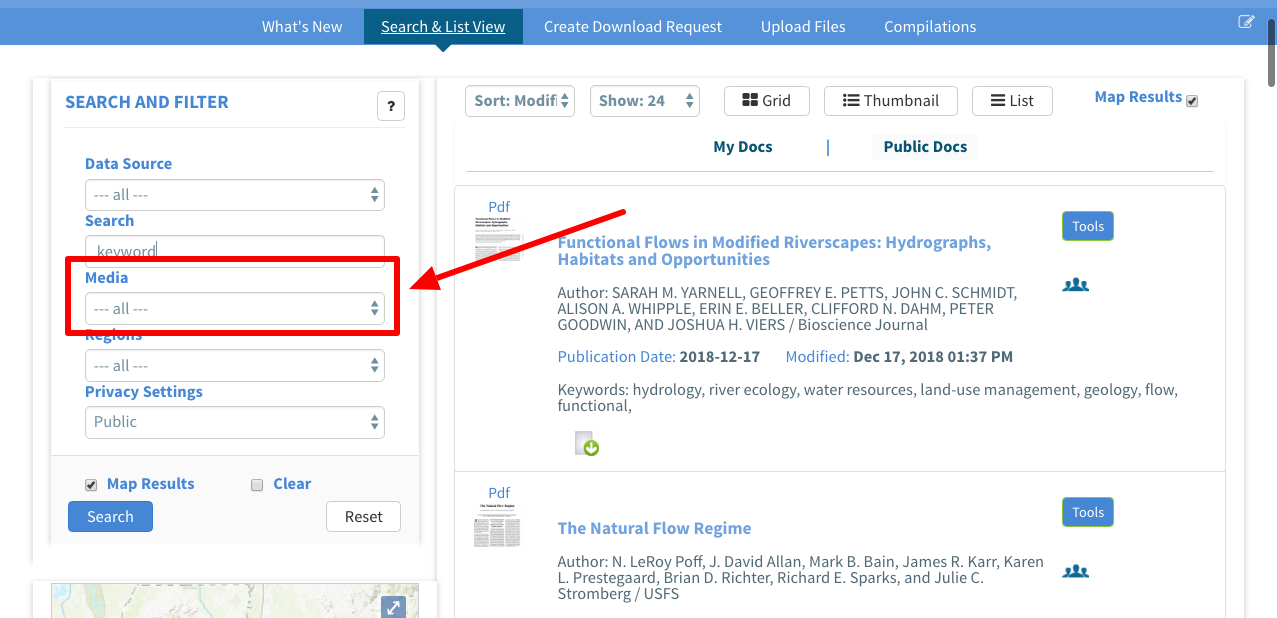Go to the Create Download Request tab
Screen dimensions: 1277x618
coord(632,27)
